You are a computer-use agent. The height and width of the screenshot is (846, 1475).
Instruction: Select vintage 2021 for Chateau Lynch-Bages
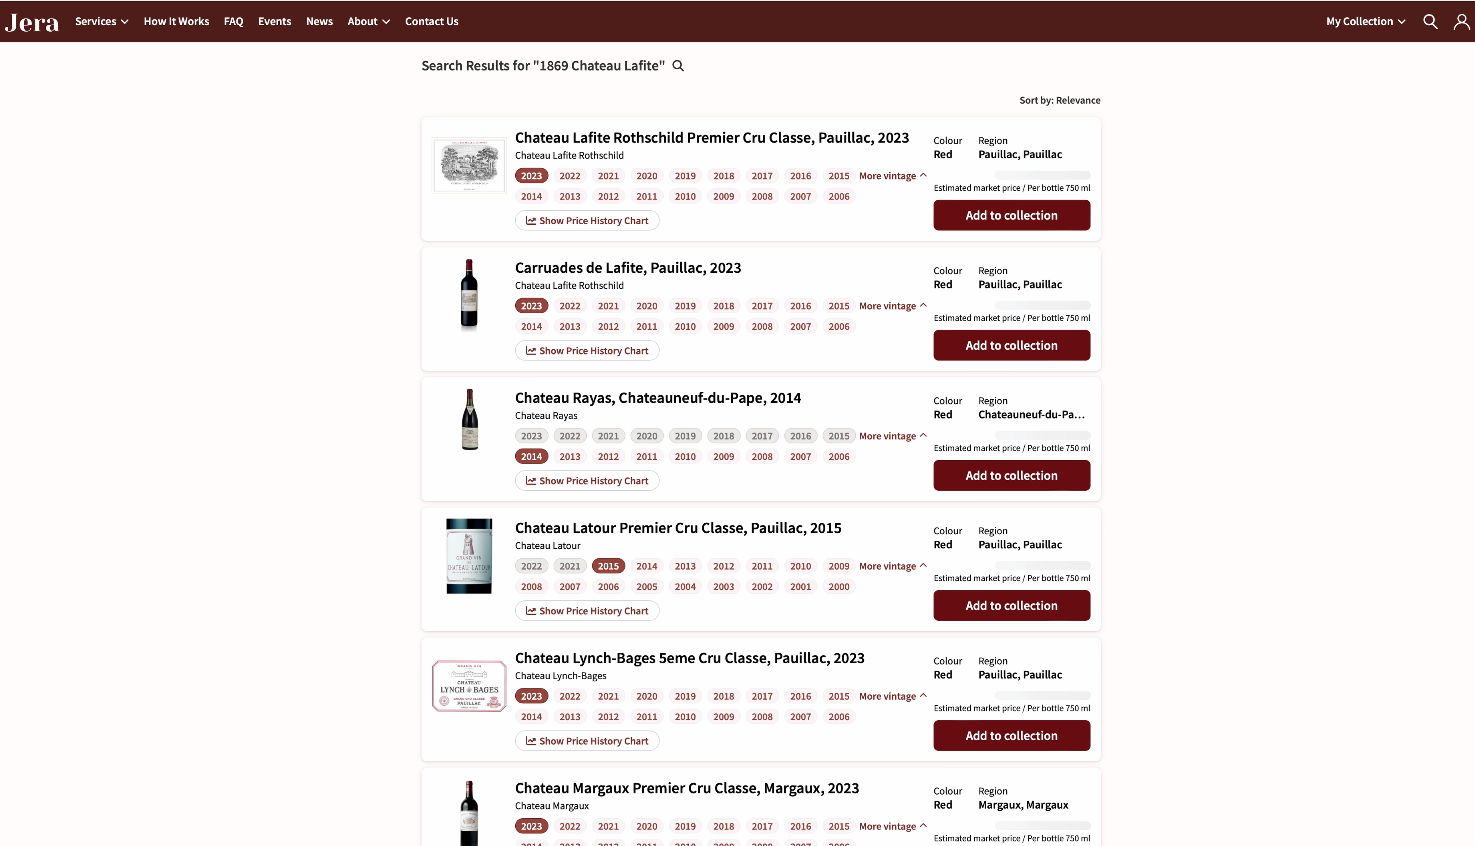pos(608,696)
